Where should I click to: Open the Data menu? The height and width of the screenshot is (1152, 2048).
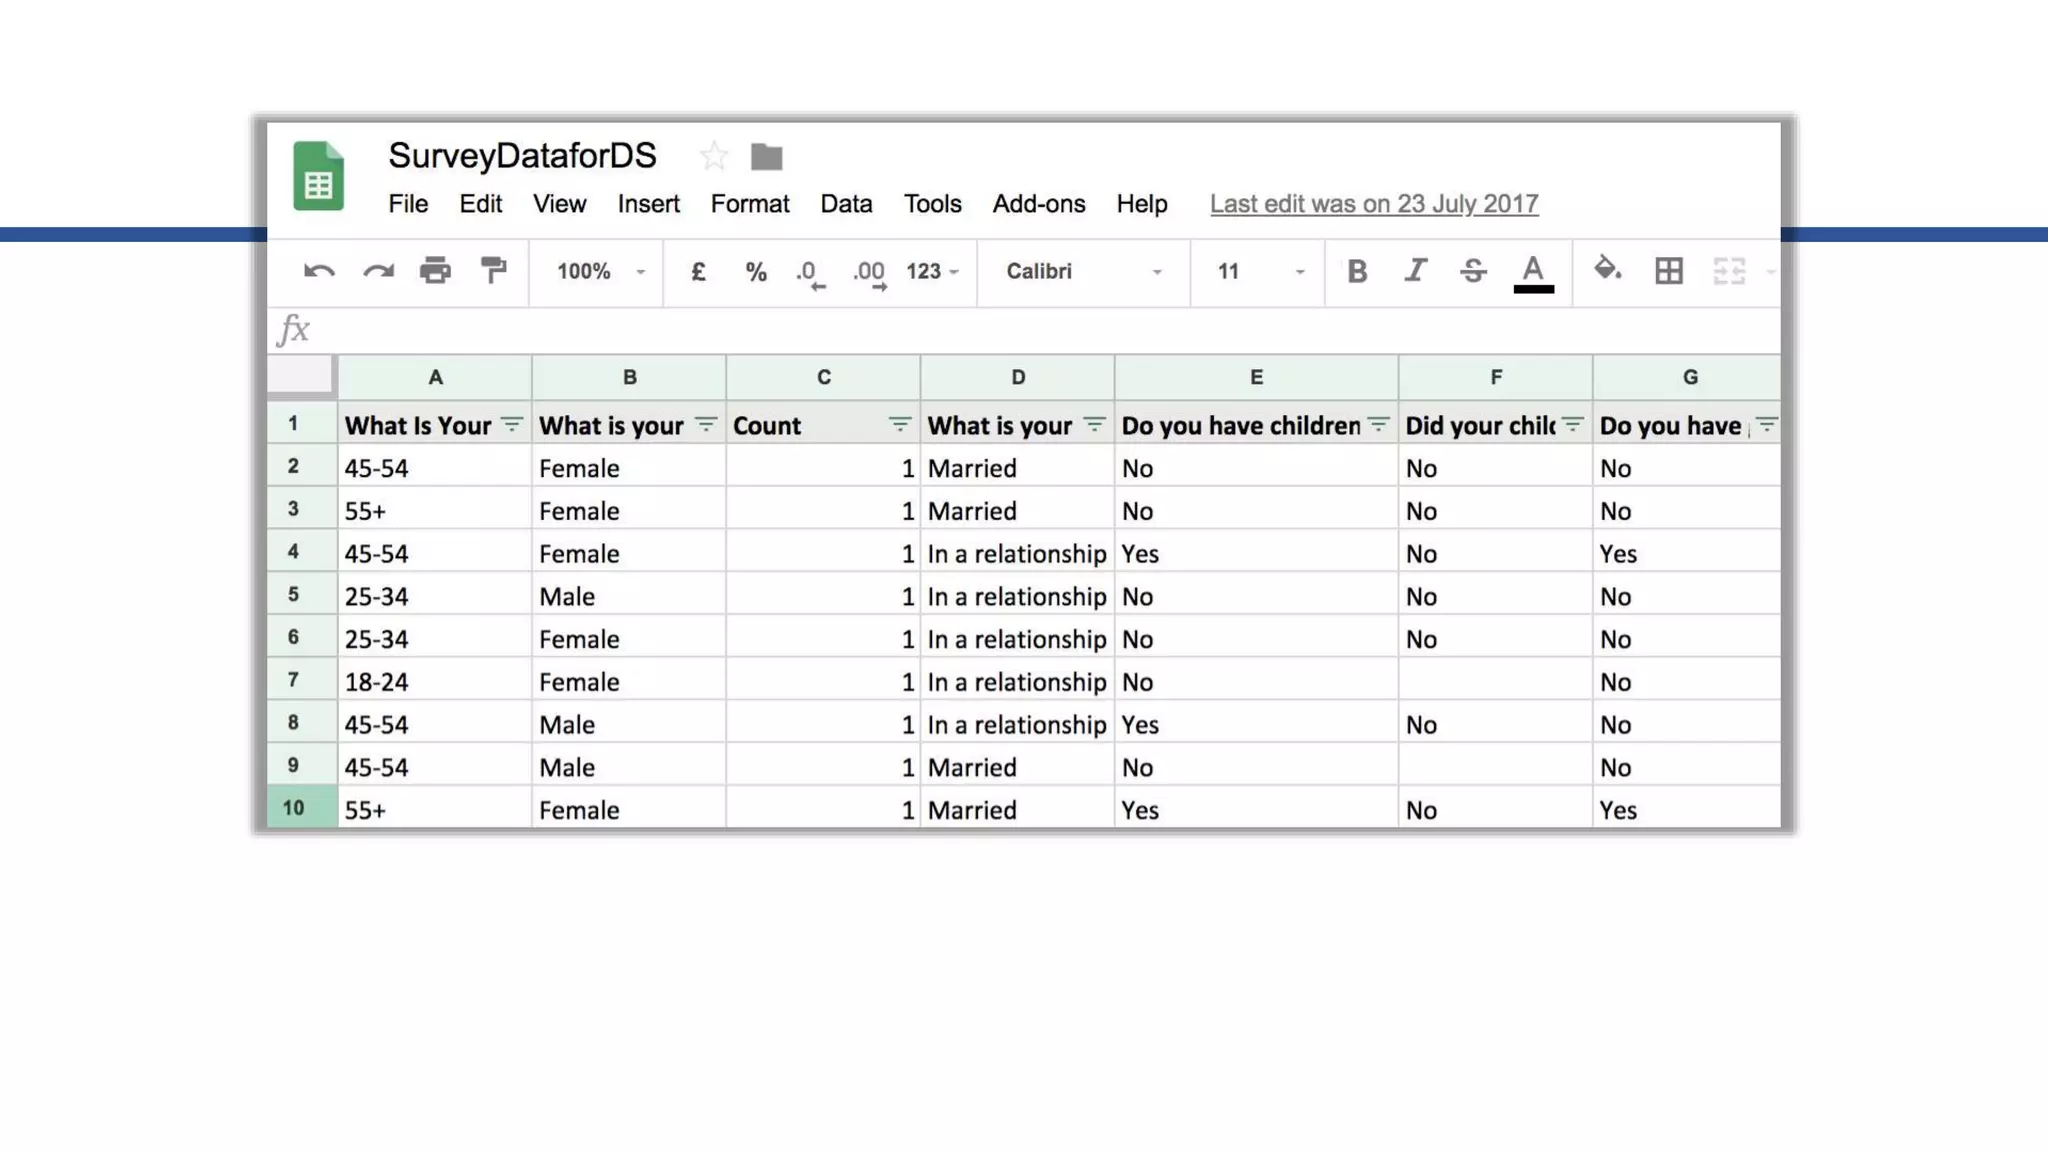(x=846, y=204)
